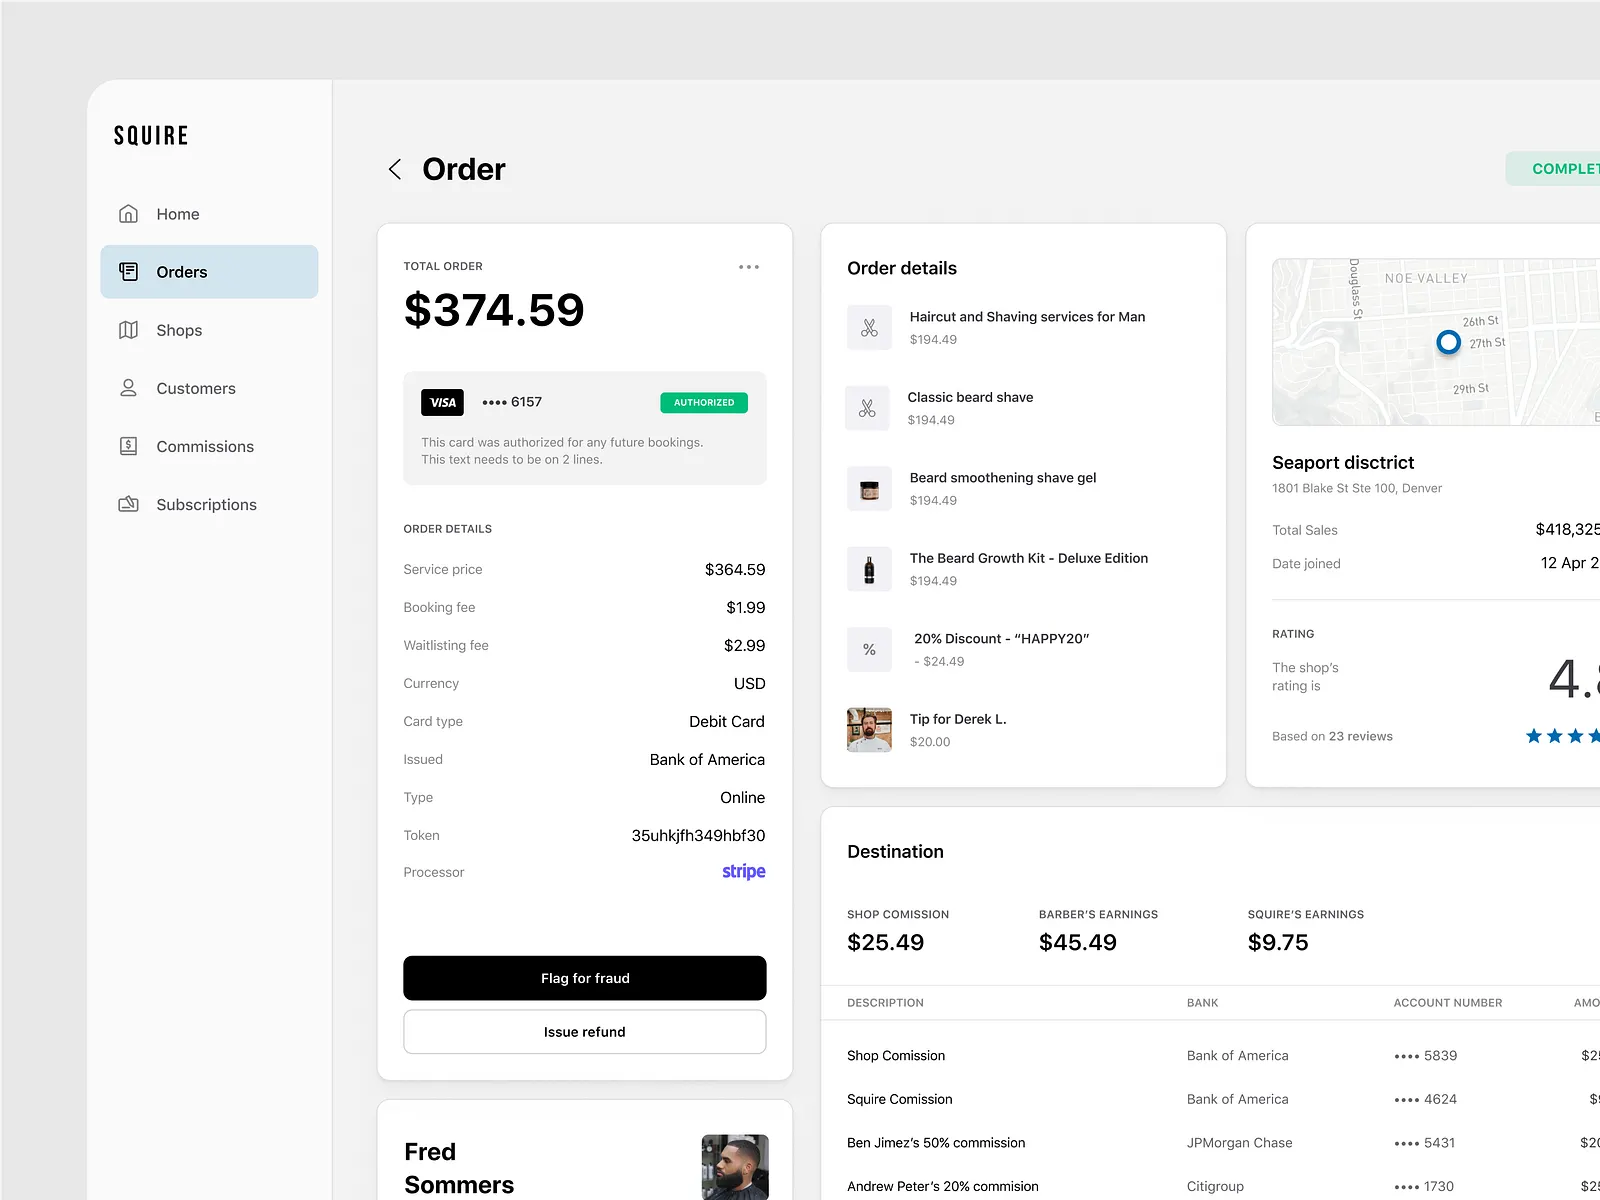Select the Beard Growth Kit product thumbnail
Screen dimensions: 1600x1200
tap(869, 569)
